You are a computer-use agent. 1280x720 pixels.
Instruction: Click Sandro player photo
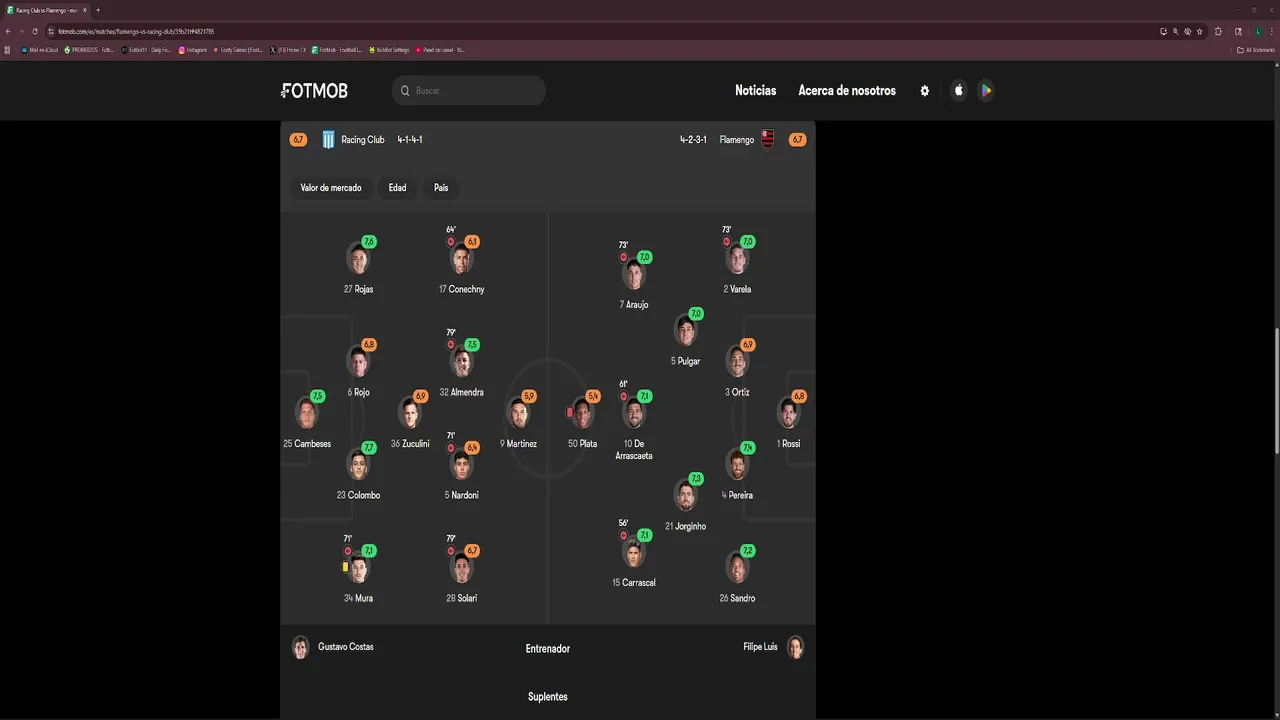coord(737,569)
